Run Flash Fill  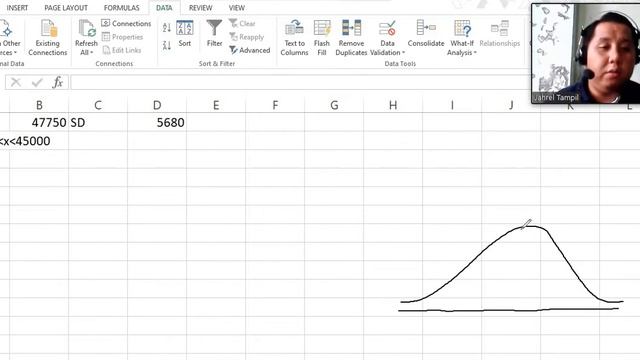(x=322, y=38)
